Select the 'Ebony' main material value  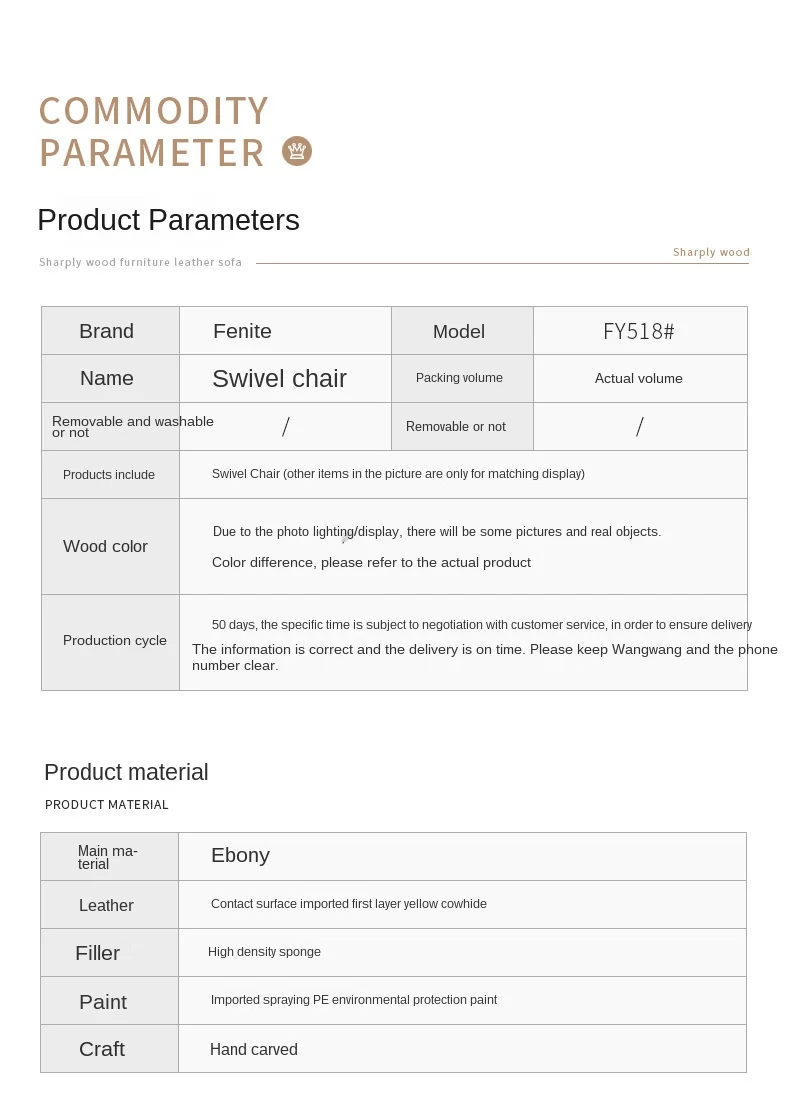click(240, 856)
